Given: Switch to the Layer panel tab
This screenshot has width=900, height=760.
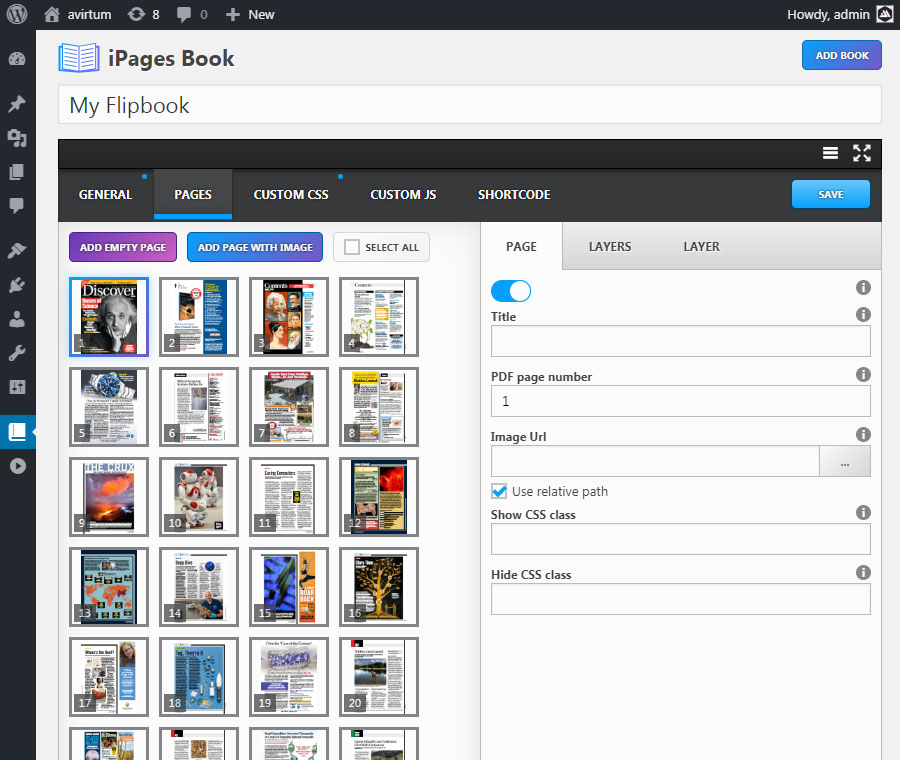Looking at the screenshot, I should click(x=701, y=247).
